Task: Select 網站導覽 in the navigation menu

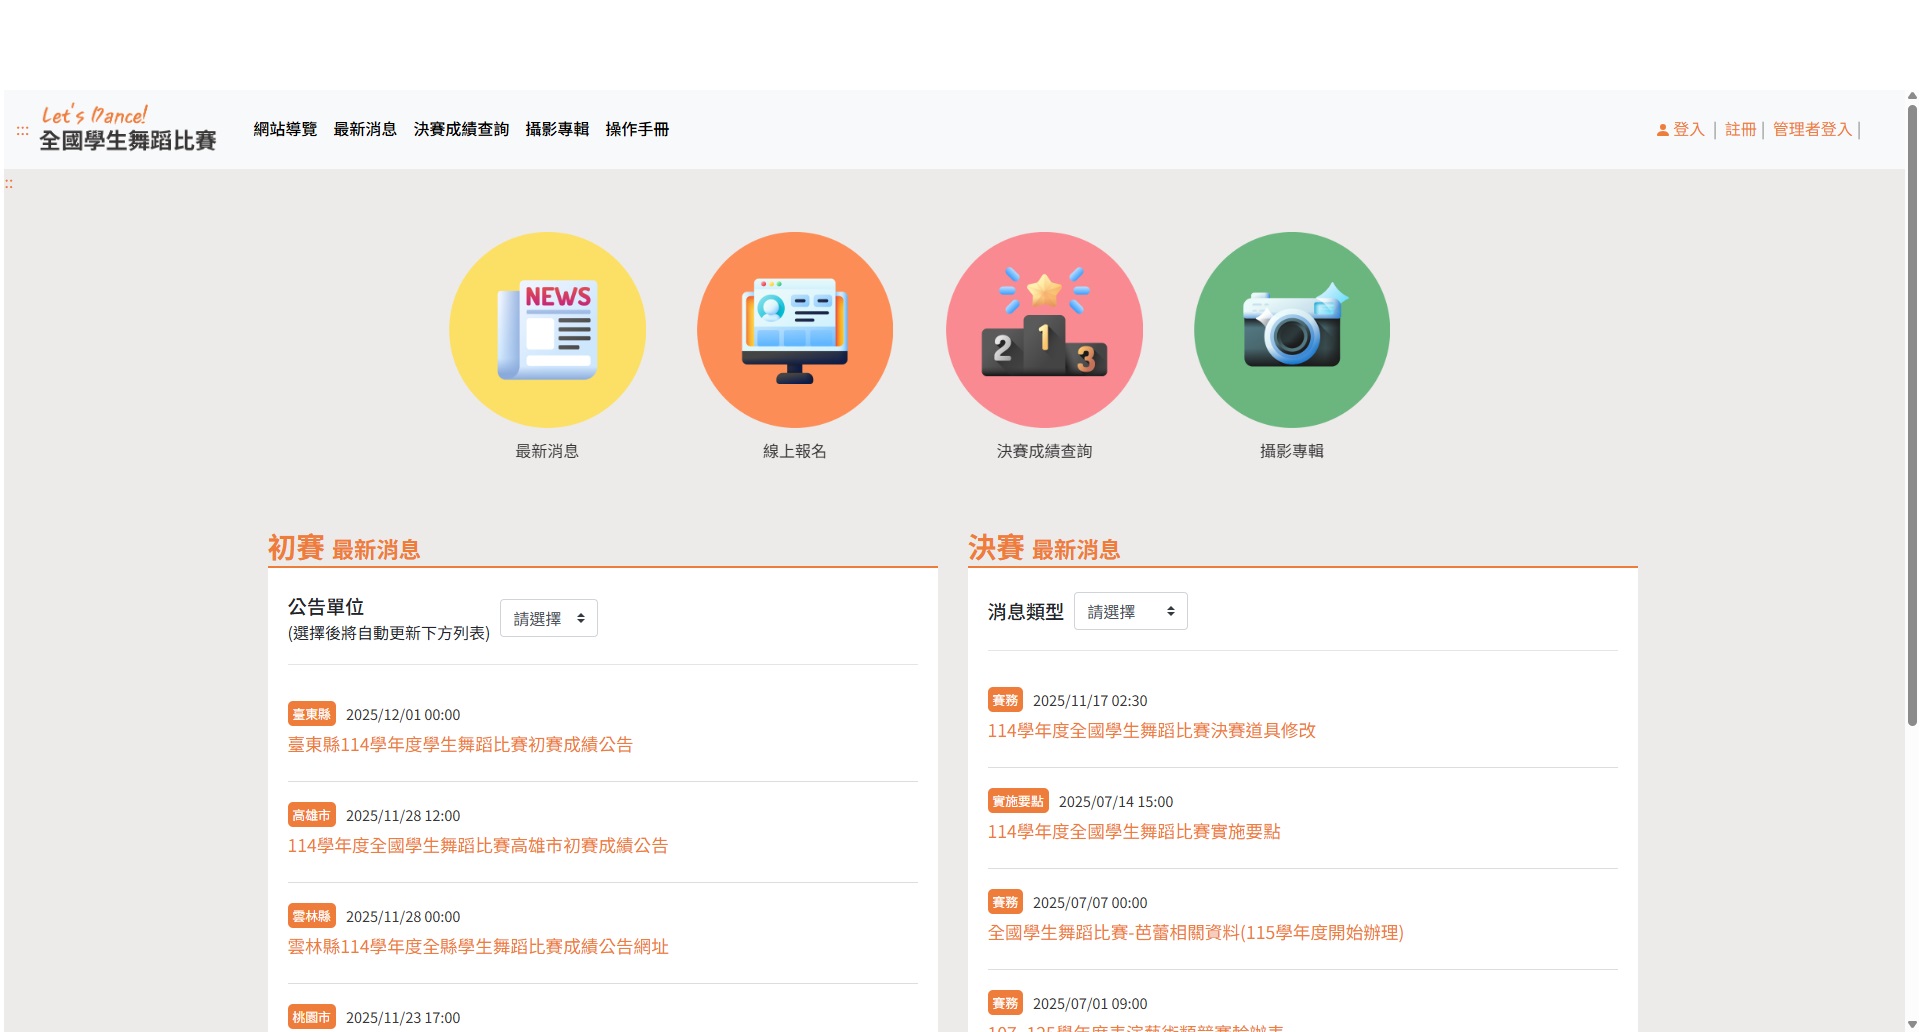Action: [284, 129]
